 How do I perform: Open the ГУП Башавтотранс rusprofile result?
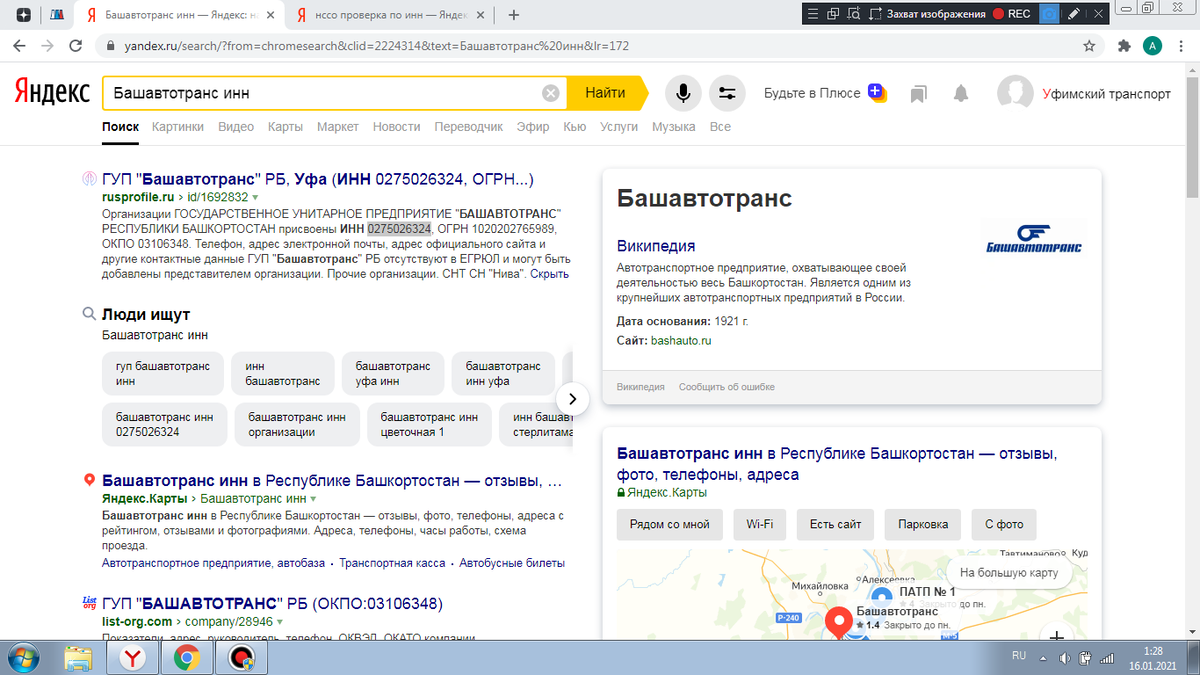(x=318, y=179)
